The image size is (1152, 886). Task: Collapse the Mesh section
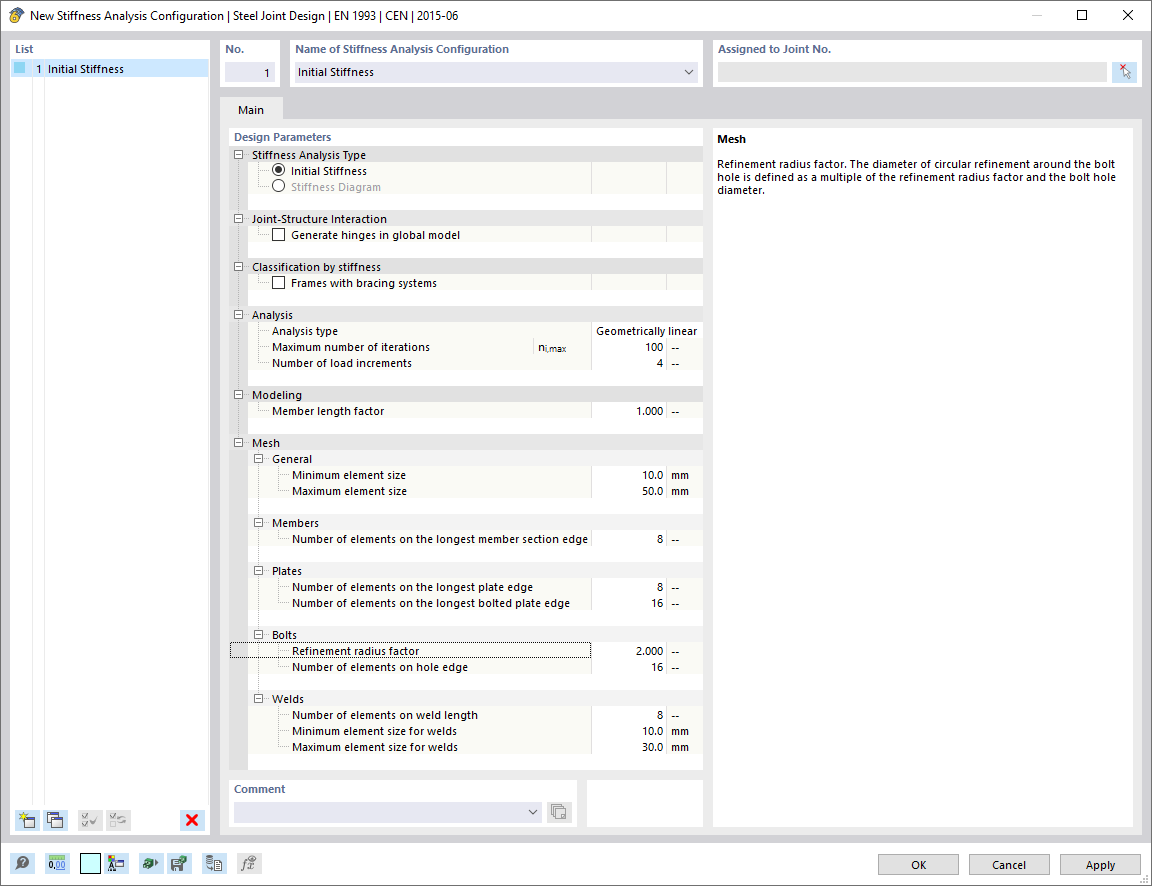click(x=239, y=442)
